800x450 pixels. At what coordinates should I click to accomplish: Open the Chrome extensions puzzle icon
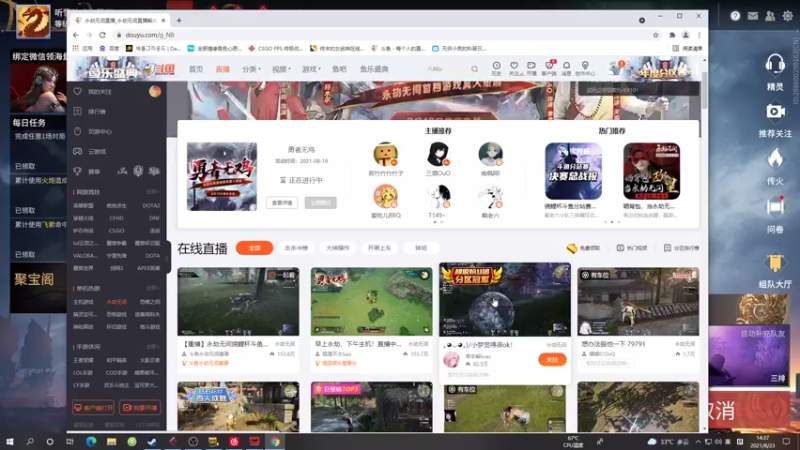[x=672, y=35]
